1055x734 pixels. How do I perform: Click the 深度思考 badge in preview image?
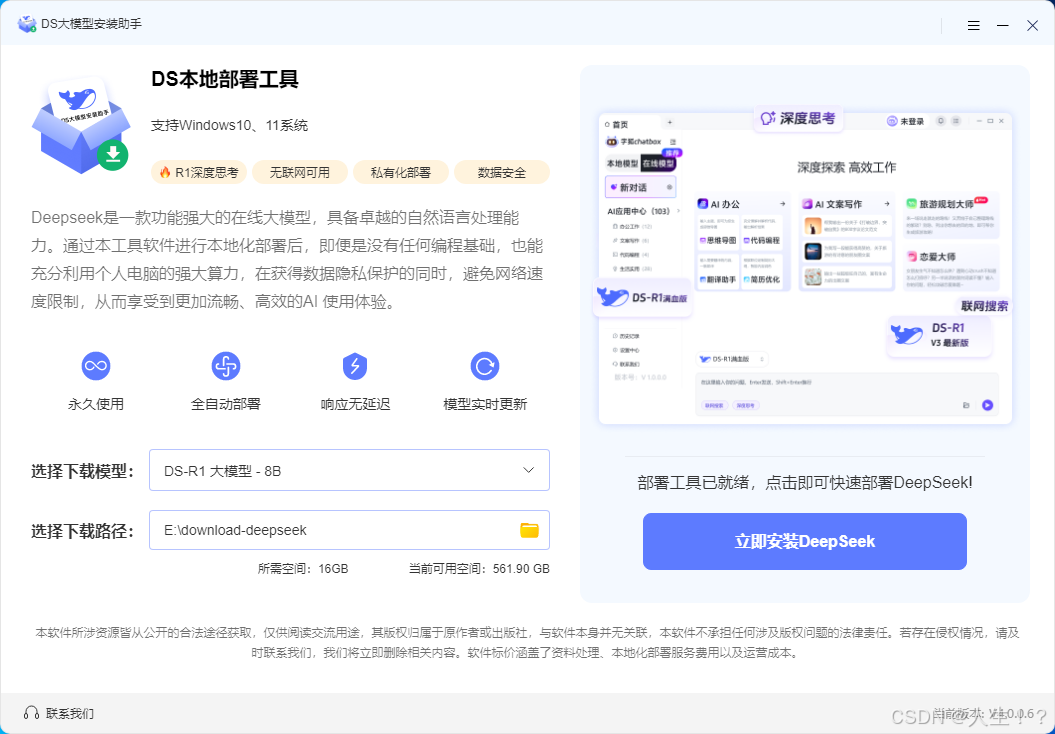tap(799, 118)
